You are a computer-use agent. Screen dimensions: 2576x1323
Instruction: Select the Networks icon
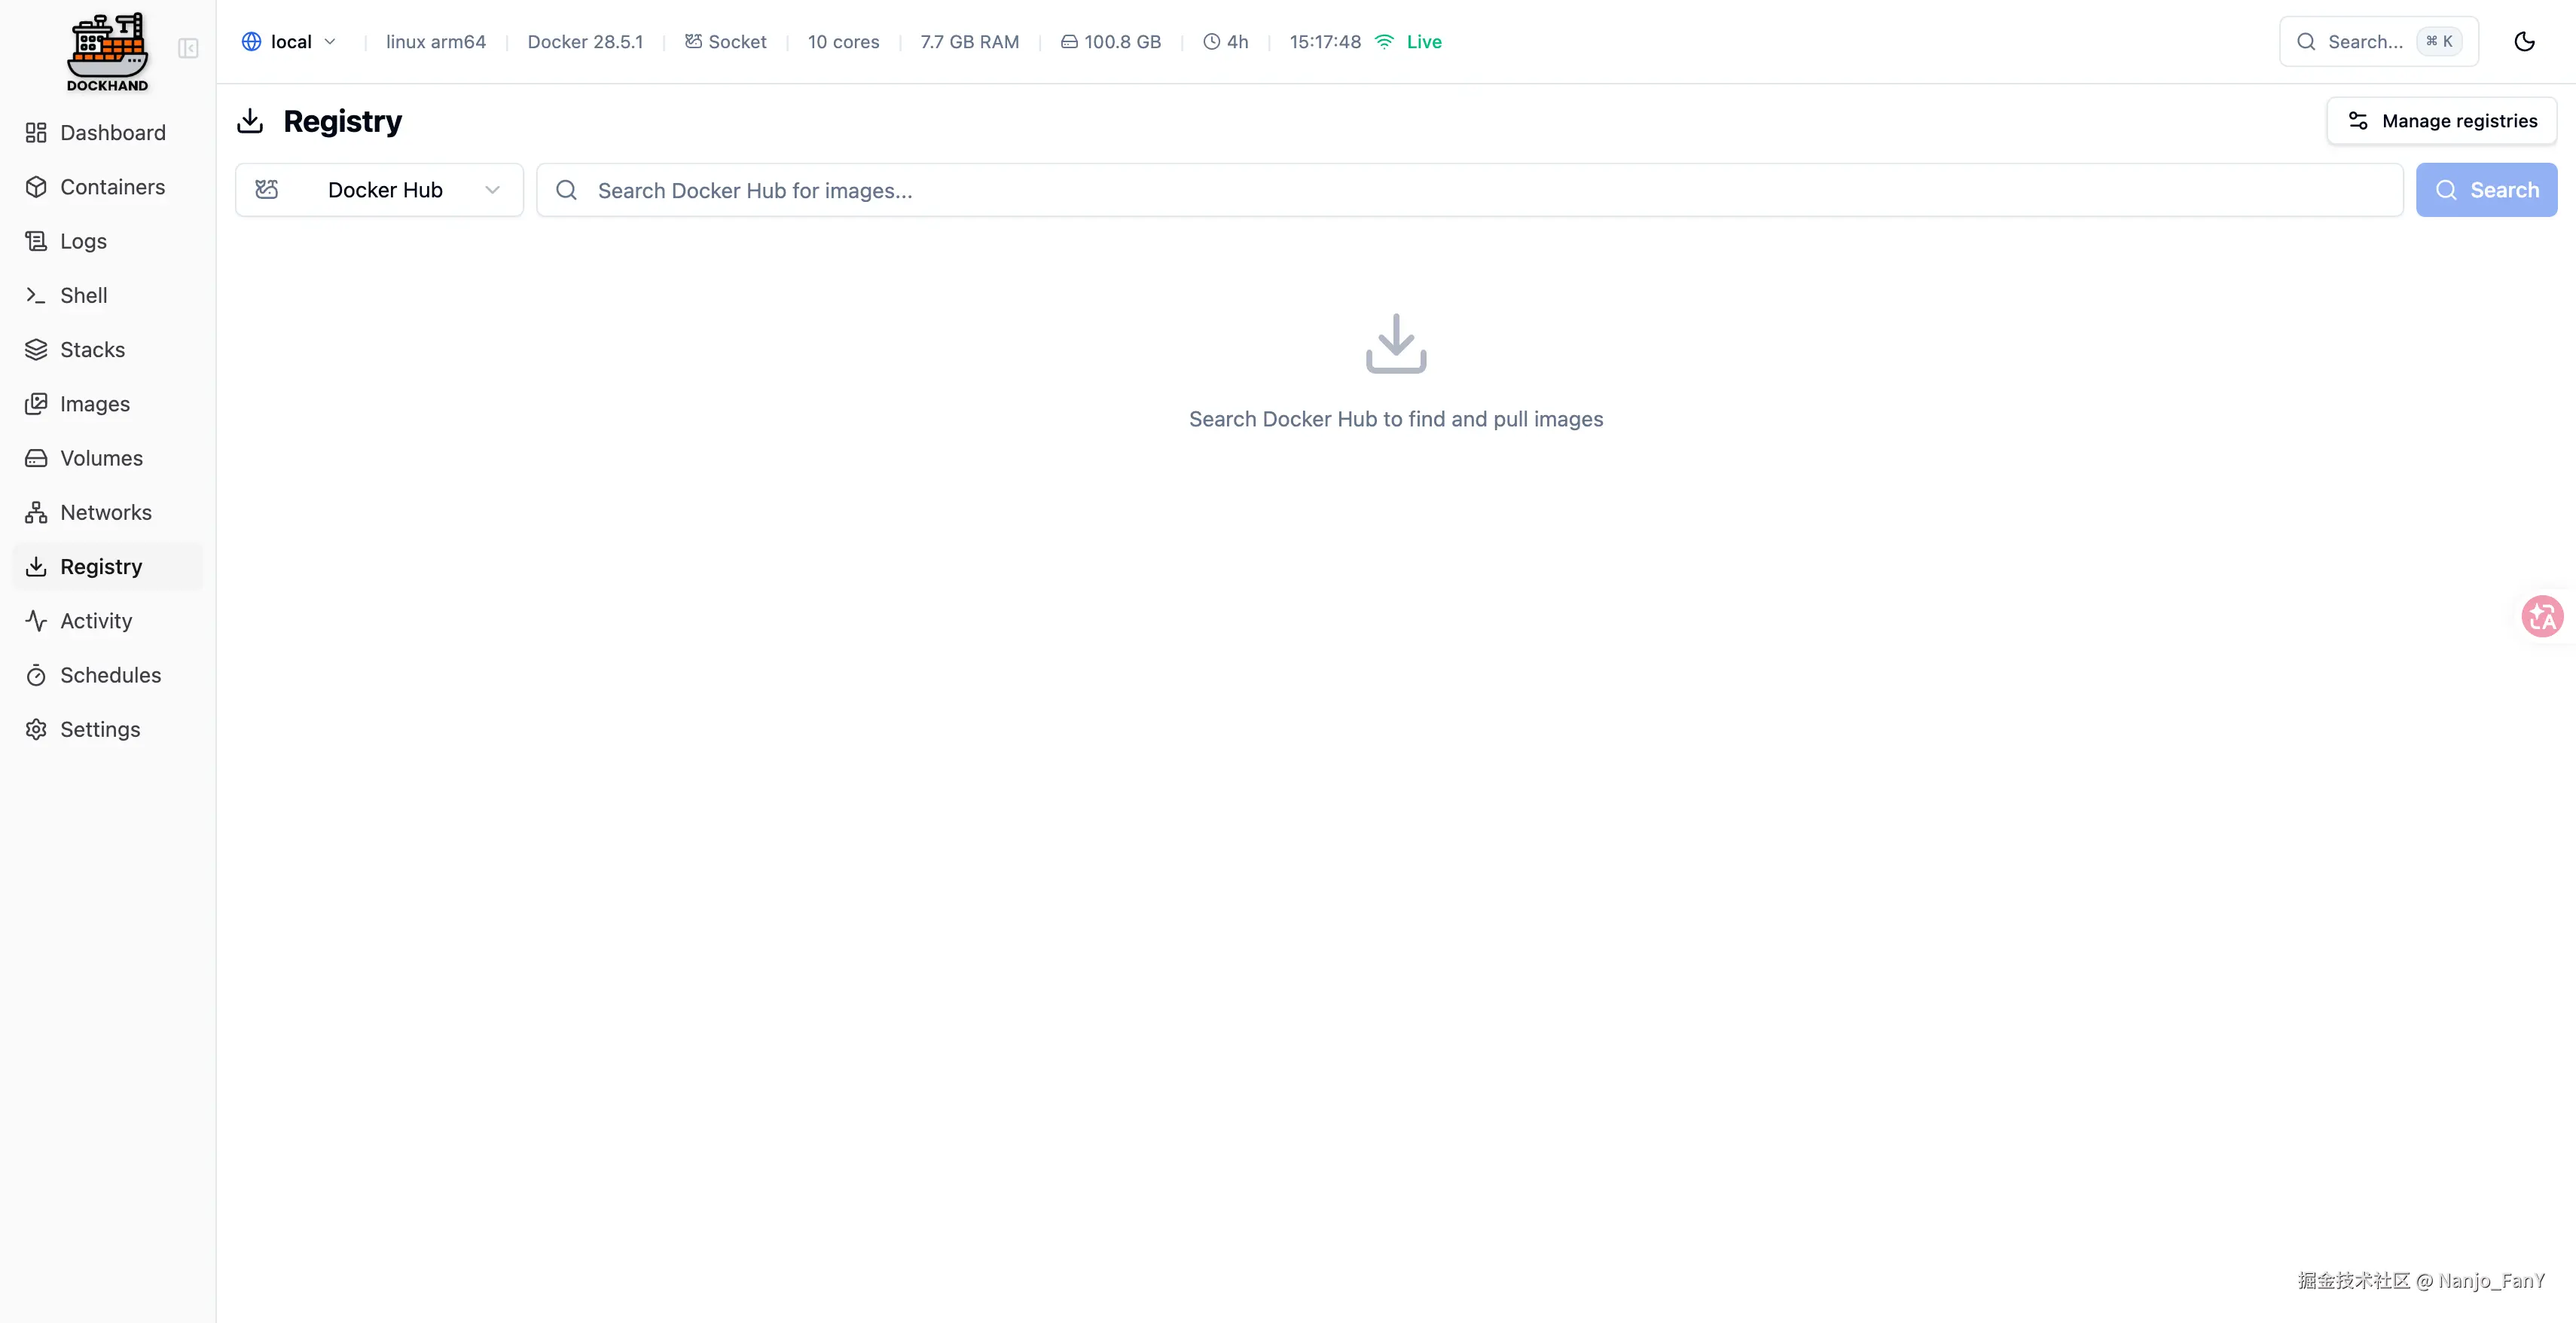pos(37,512)
